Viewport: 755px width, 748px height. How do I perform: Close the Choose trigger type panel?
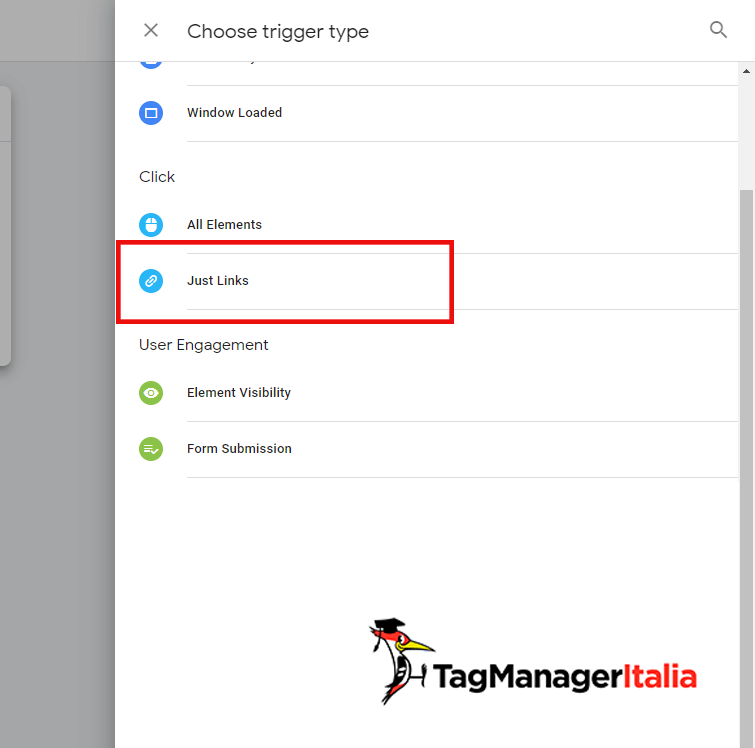click(x=151, y=30)
